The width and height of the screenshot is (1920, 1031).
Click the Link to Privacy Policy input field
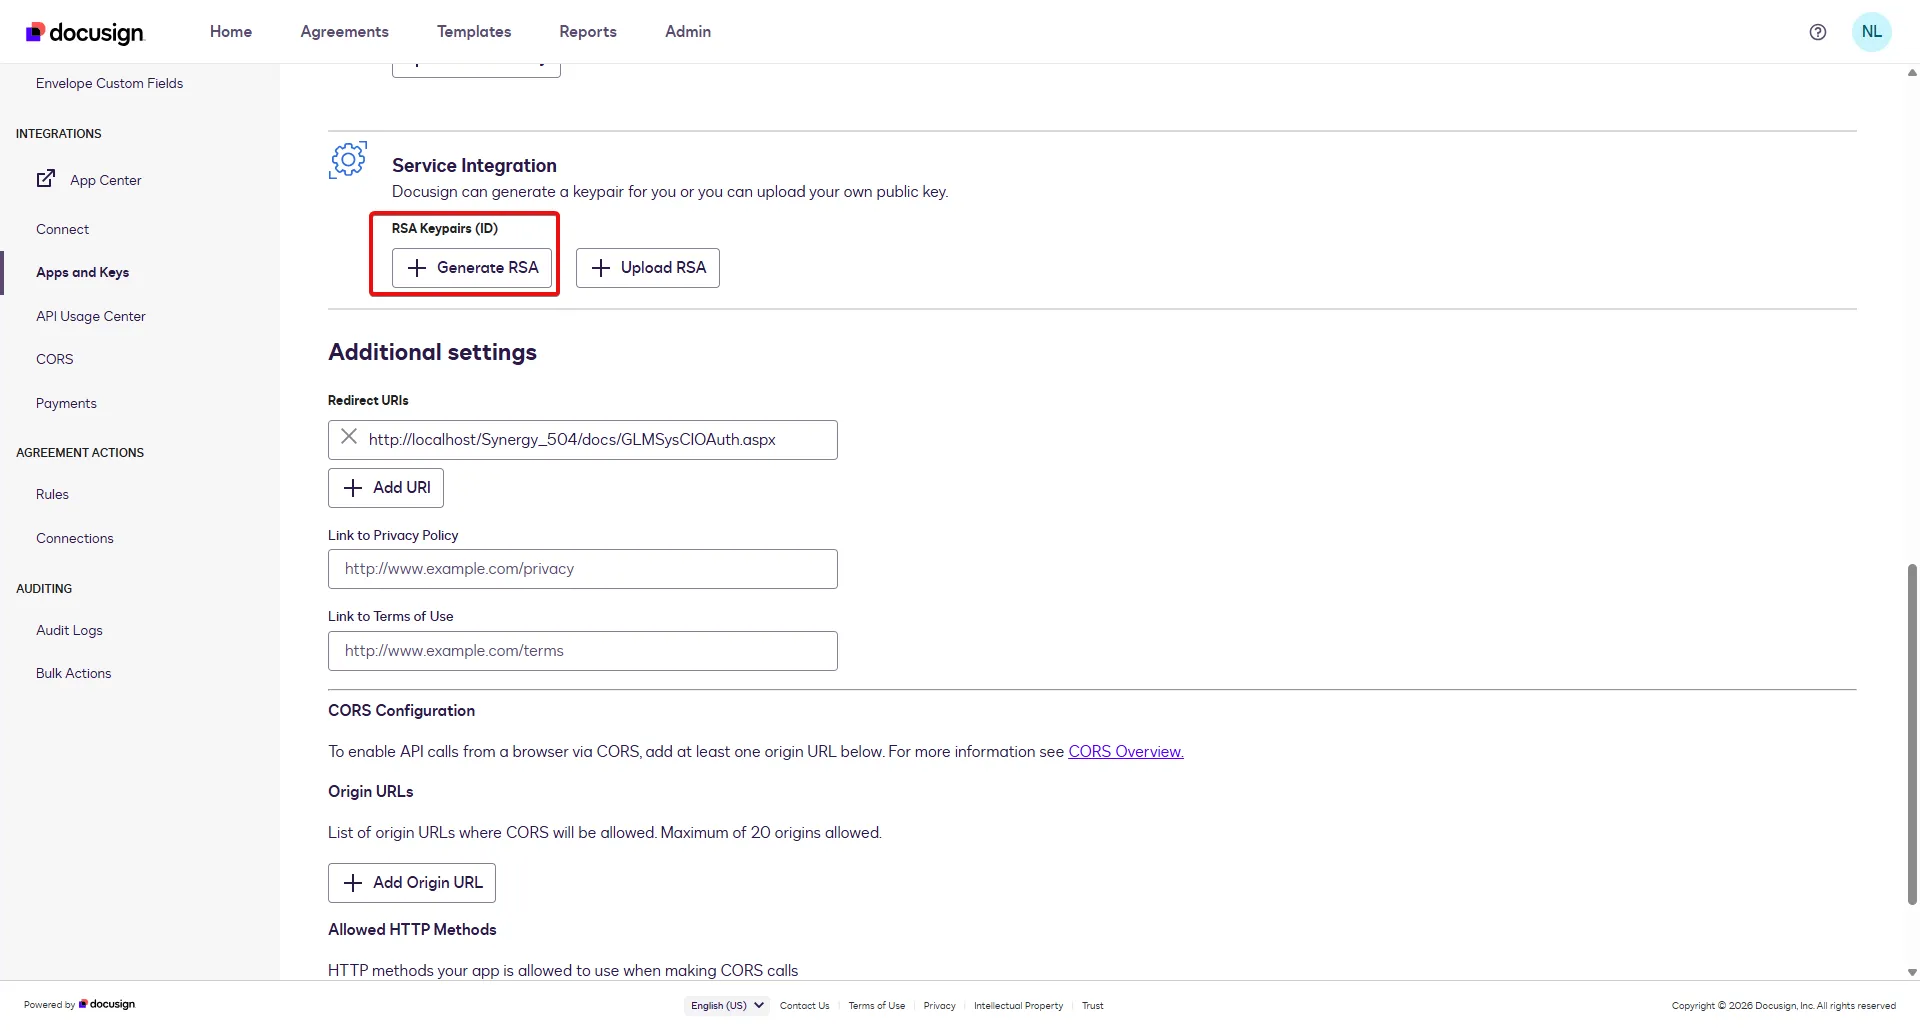(x=582, y=568)
